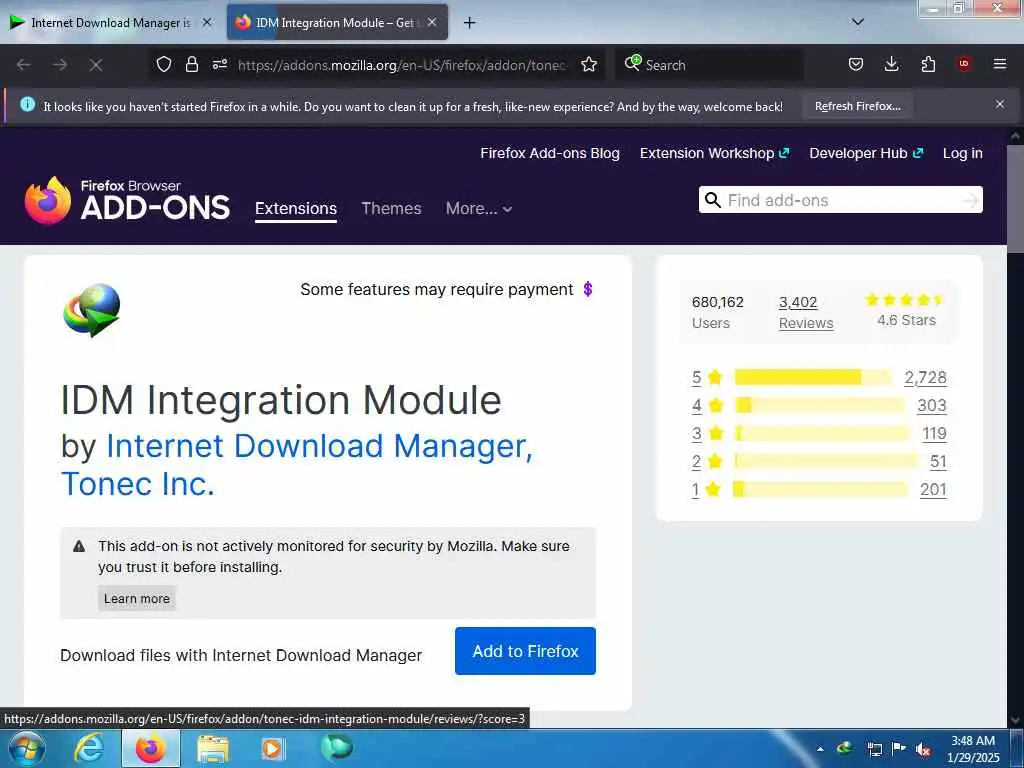Click the info icon in notification bar
Image resolution: width=1024 pixels, height=768 pixels.
point(27,104)
